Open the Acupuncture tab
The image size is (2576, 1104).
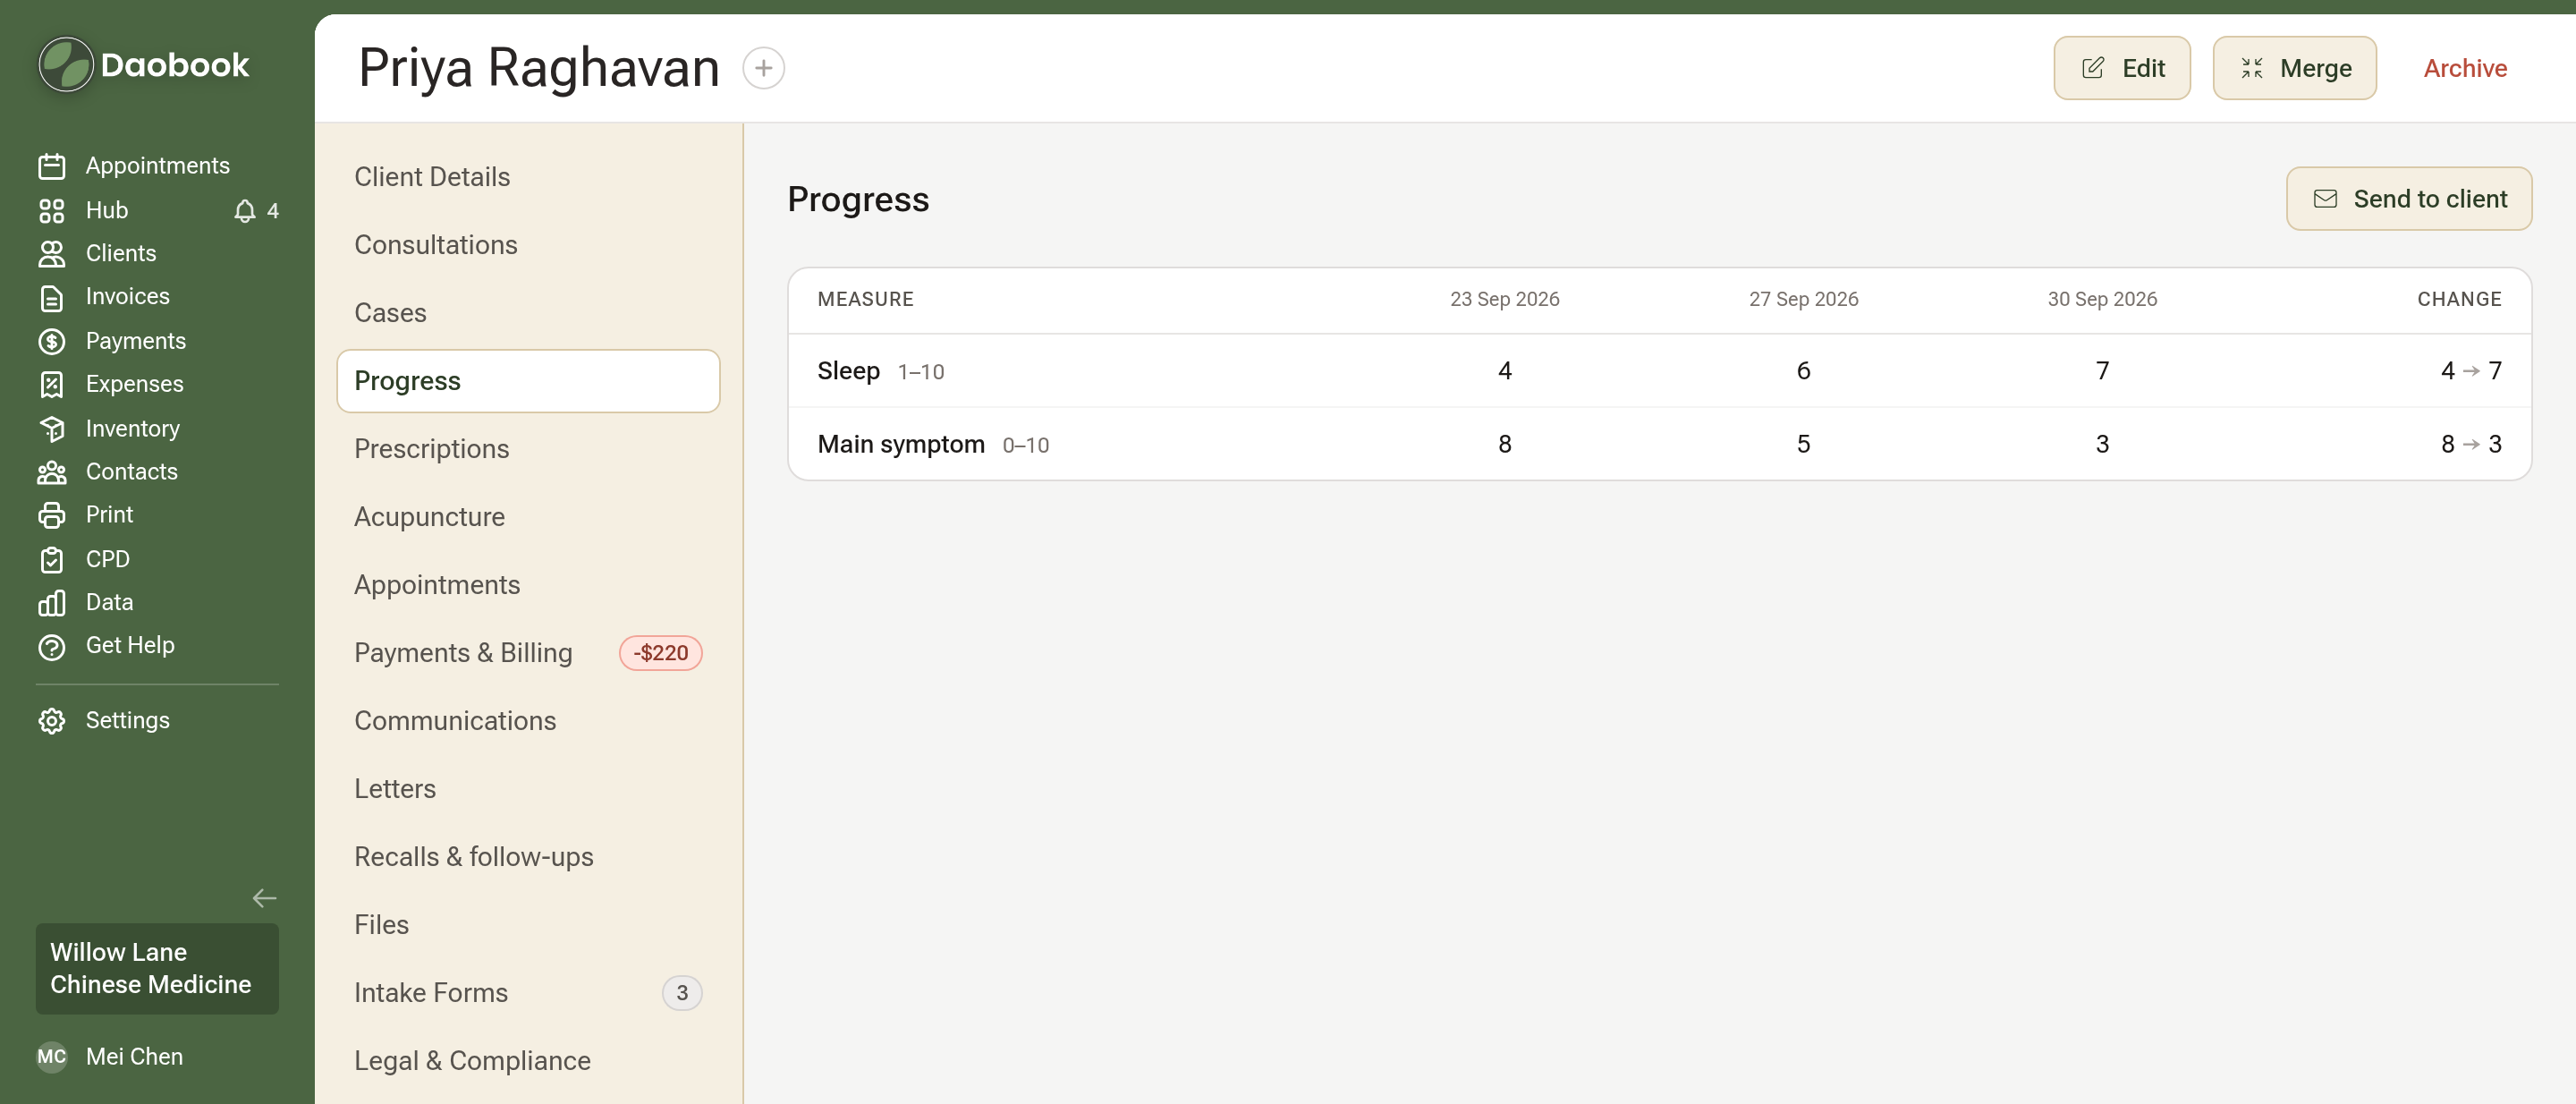click(528, 517)
